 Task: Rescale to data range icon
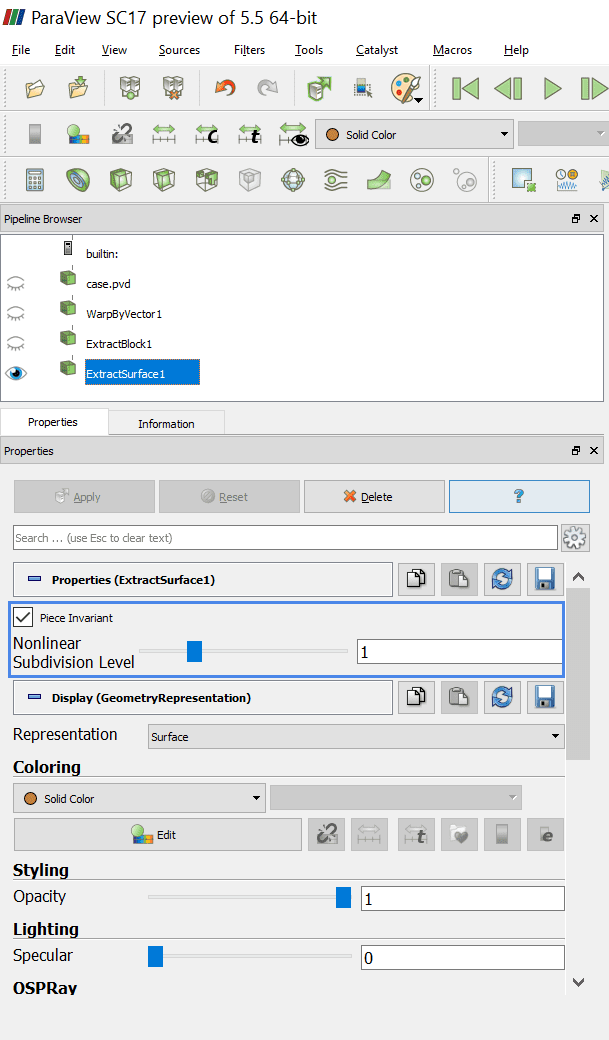[164, 134]
